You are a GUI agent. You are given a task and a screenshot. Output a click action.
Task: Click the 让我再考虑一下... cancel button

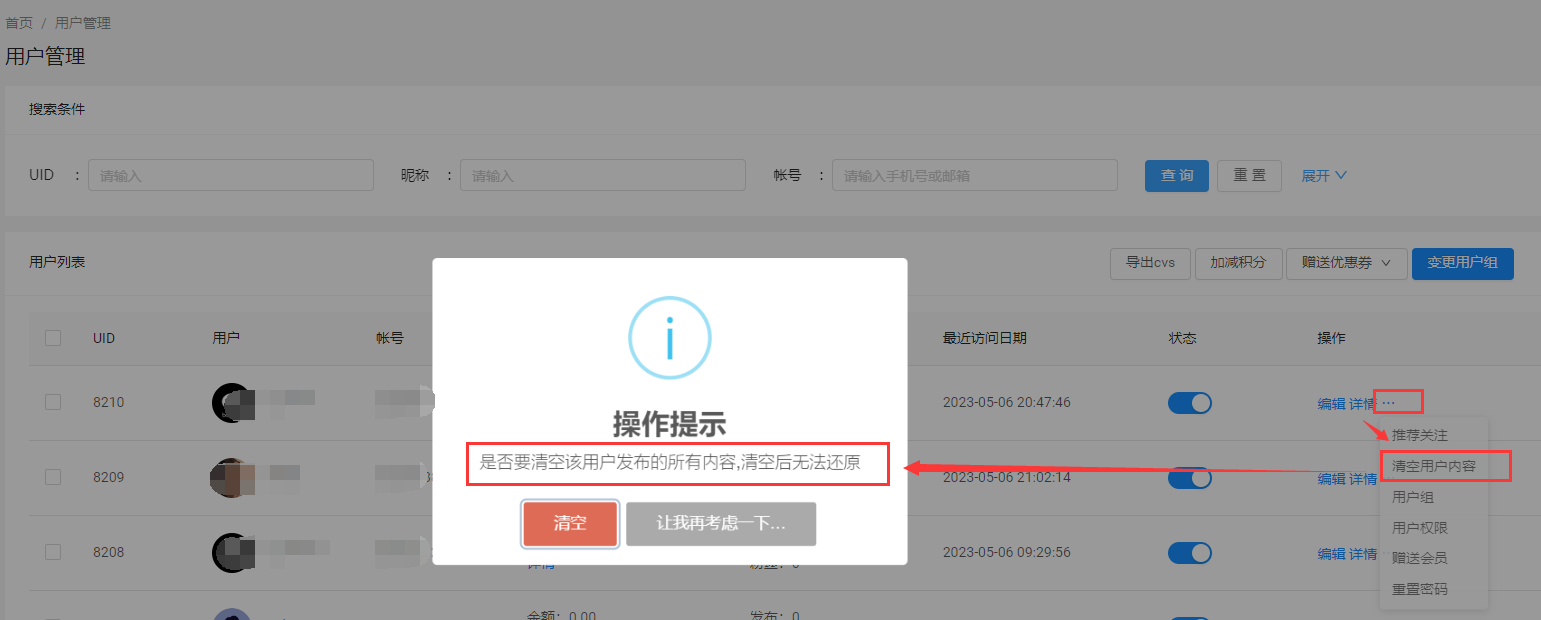721,524
